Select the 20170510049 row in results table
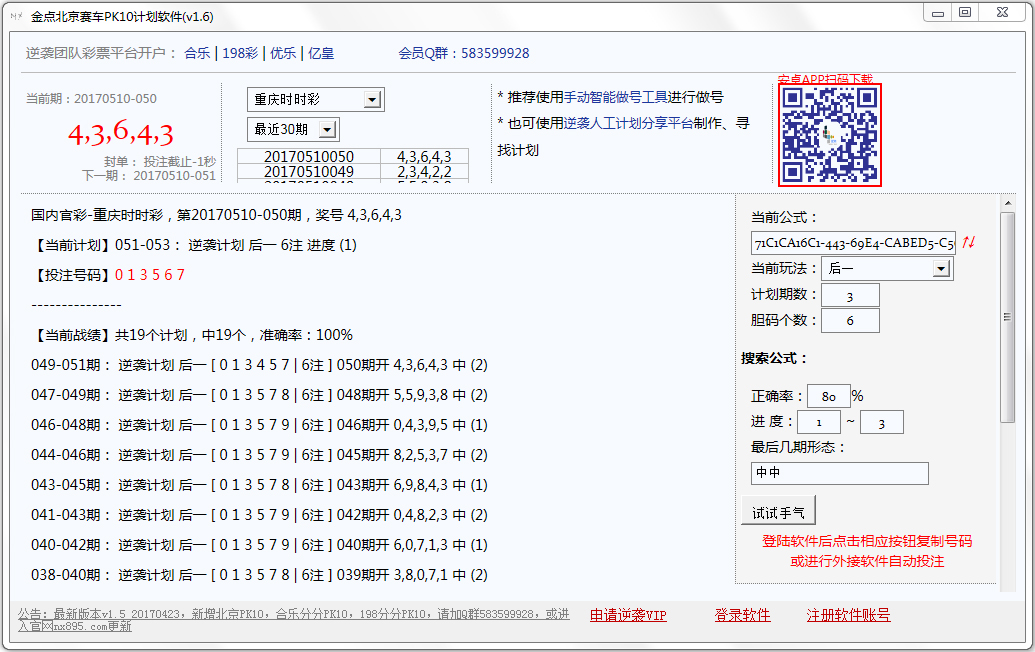 coord(352,172)
